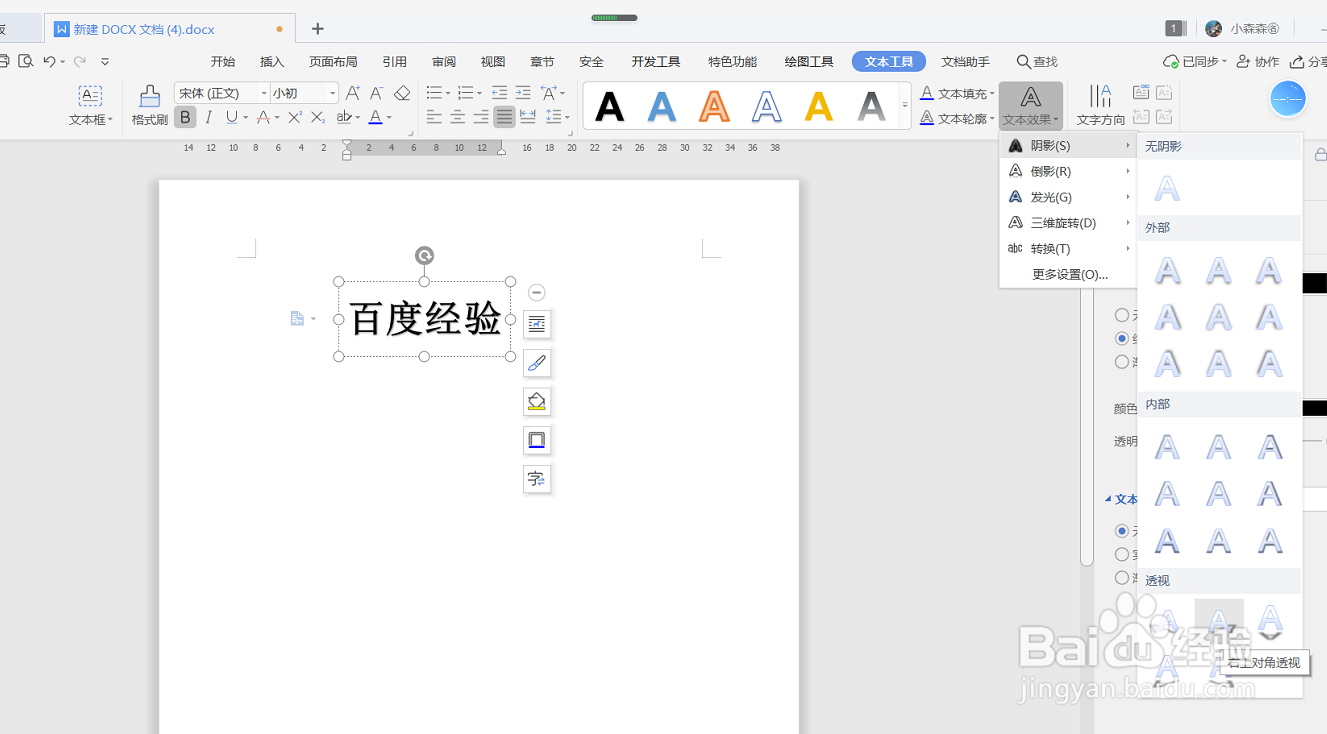The height and width of the screenshot is (734, 1327).
Task: Open the 发光(G) glow submenu
Action: [x=1068, y=198]
